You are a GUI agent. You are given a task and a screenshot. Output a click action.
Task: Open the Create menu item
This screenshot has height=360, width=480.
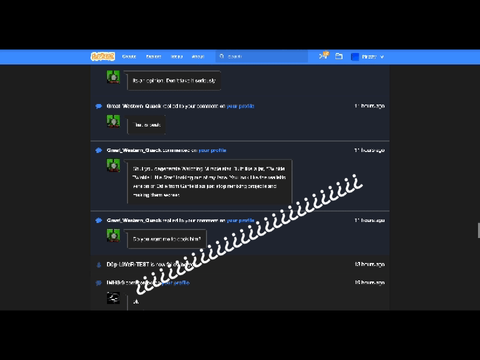[x=129, y=56]
